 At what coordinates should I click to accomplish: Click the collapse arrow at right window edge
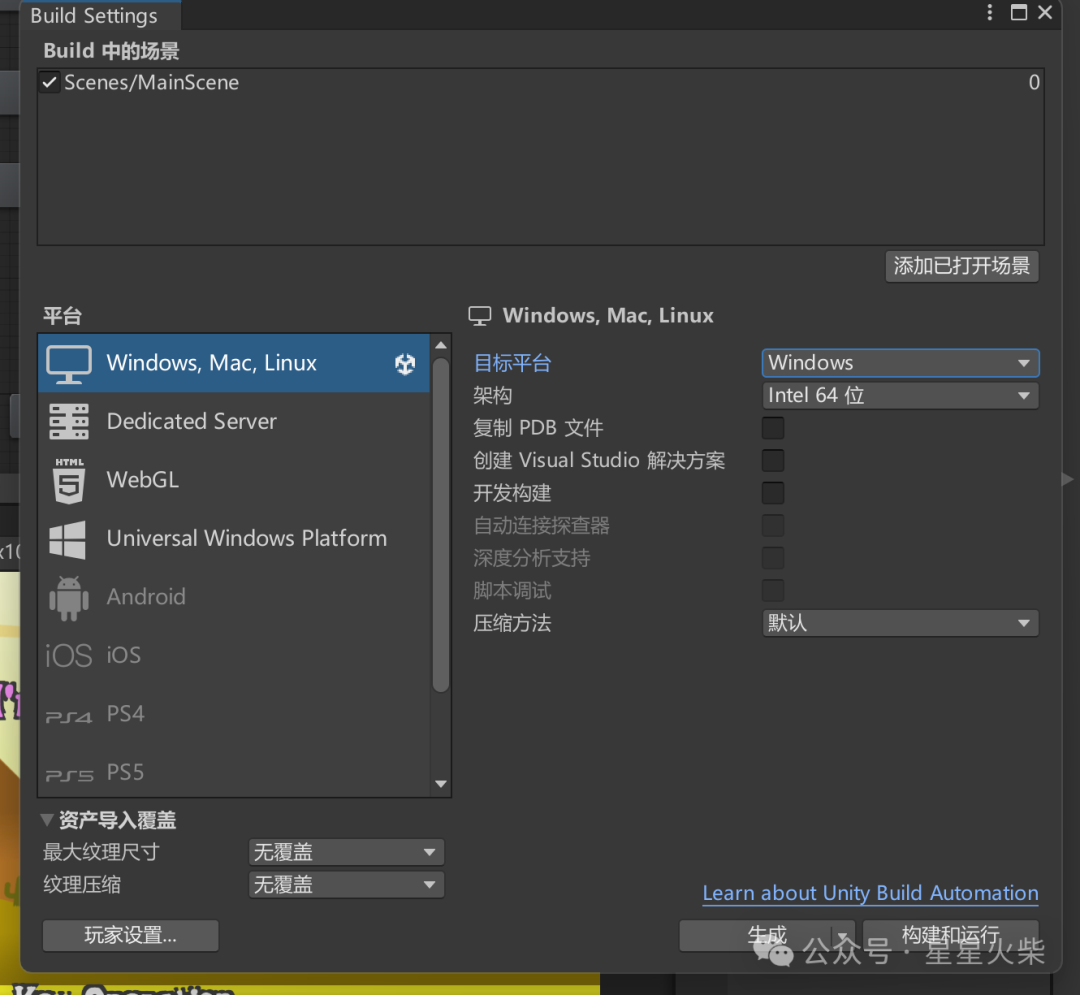1067,479
